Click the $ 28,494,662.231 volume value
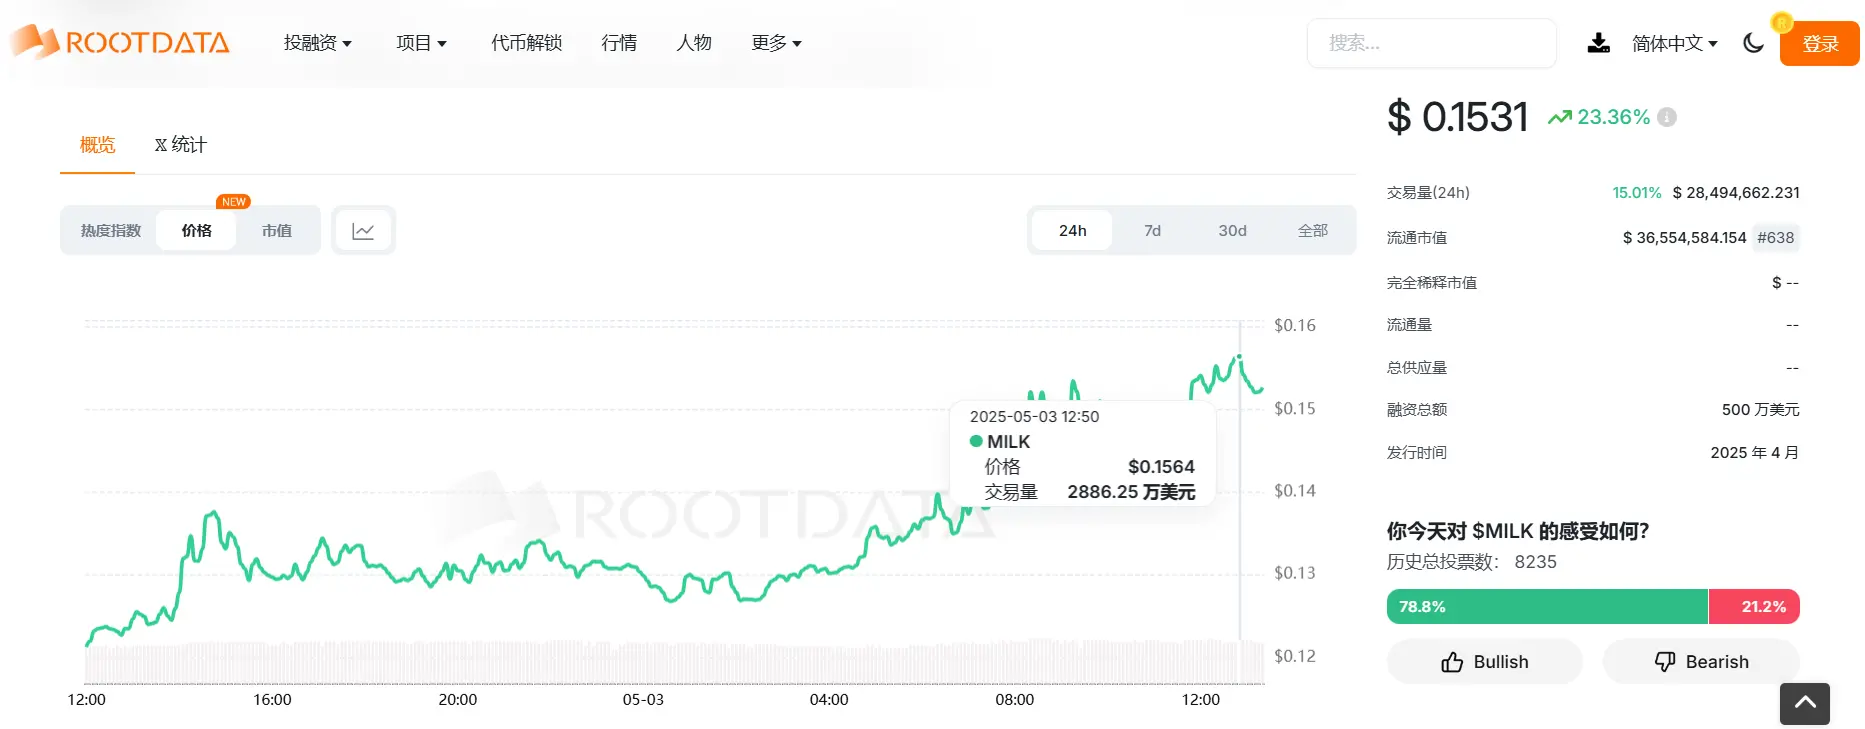 1736,193
